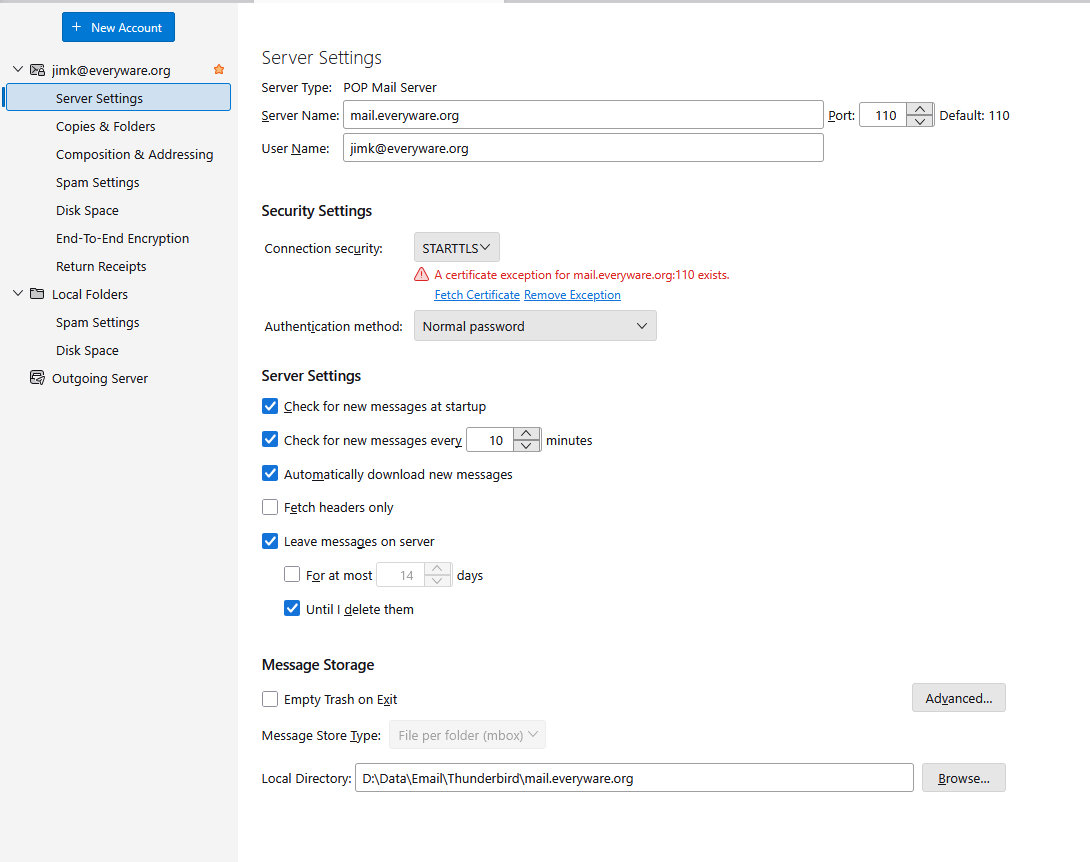Enable Empty Trash on Exit
The image size is (1090, 862).
point(270,699)
